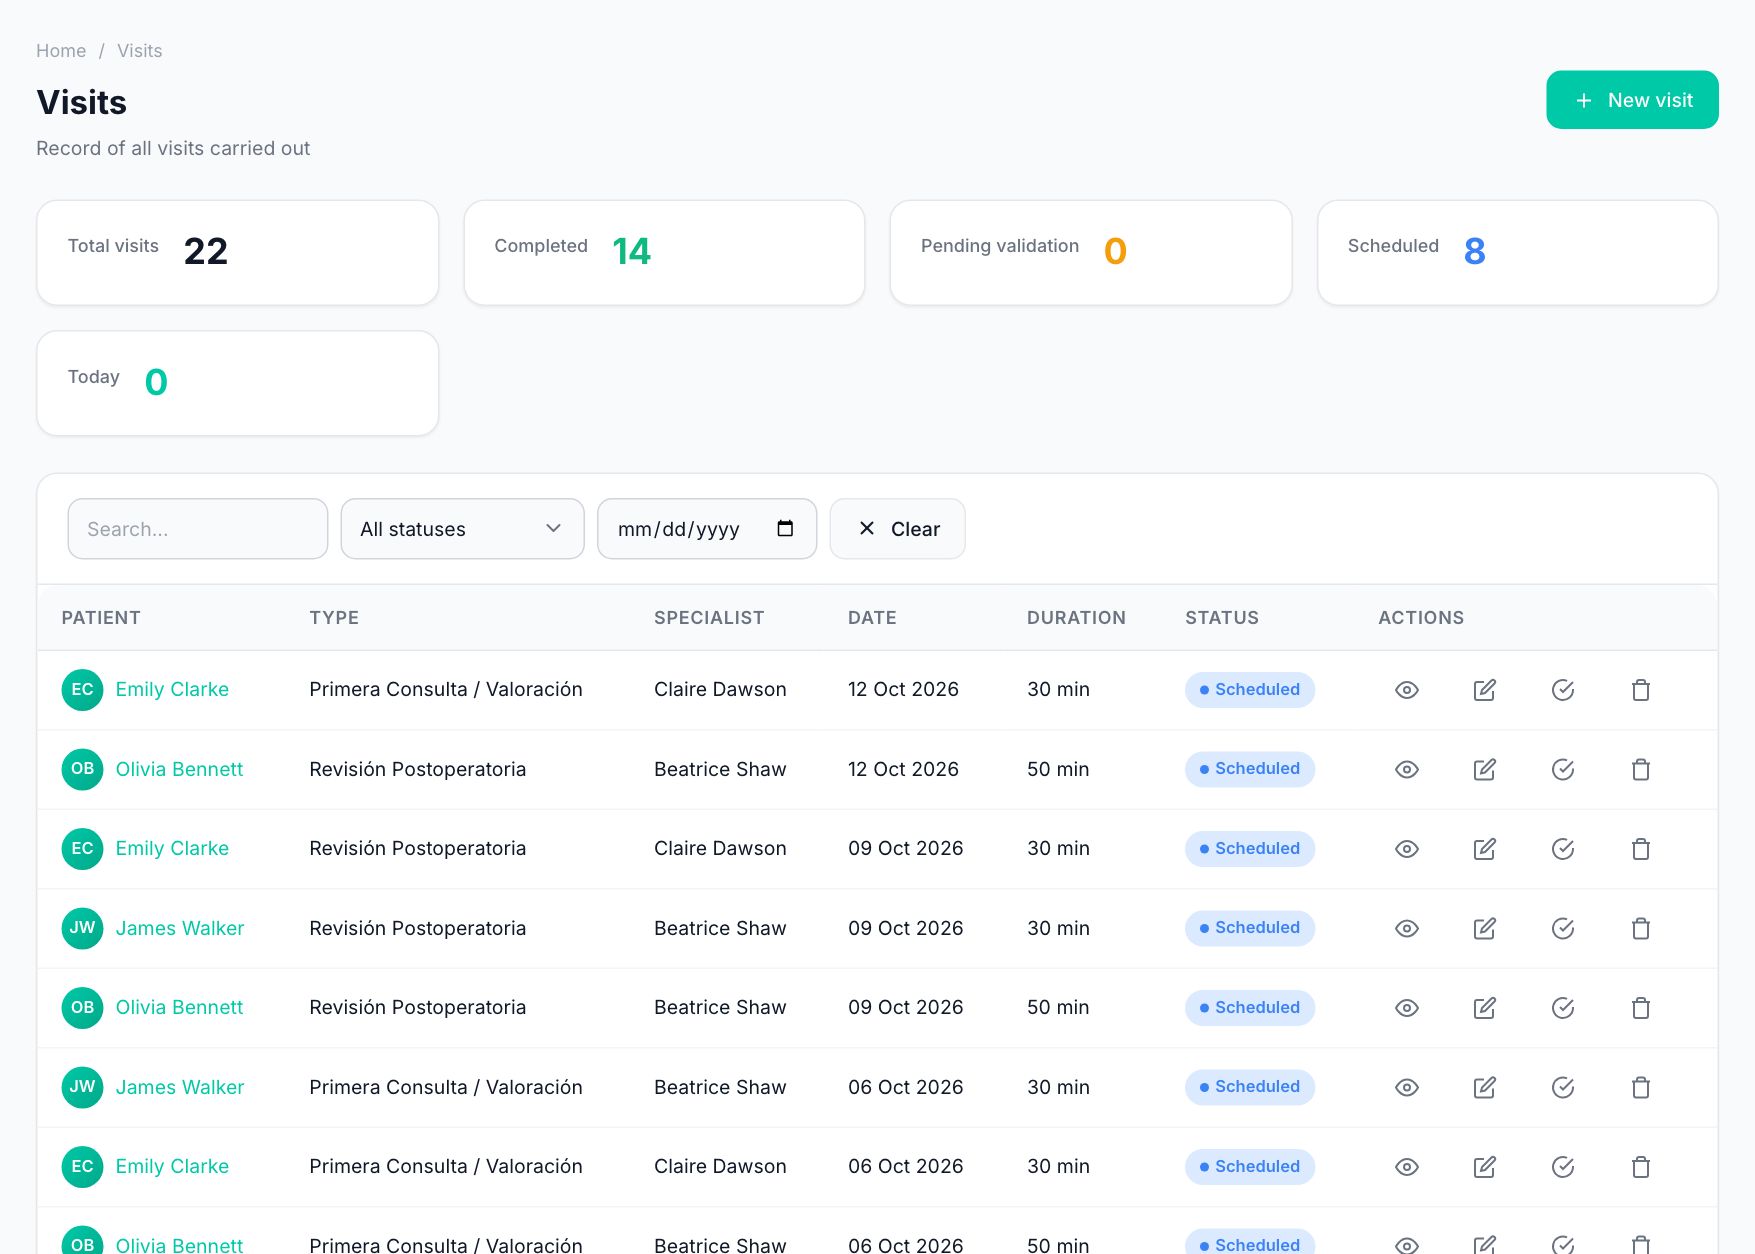
Task: Open calendar picker in date filter
Action: 785,528
